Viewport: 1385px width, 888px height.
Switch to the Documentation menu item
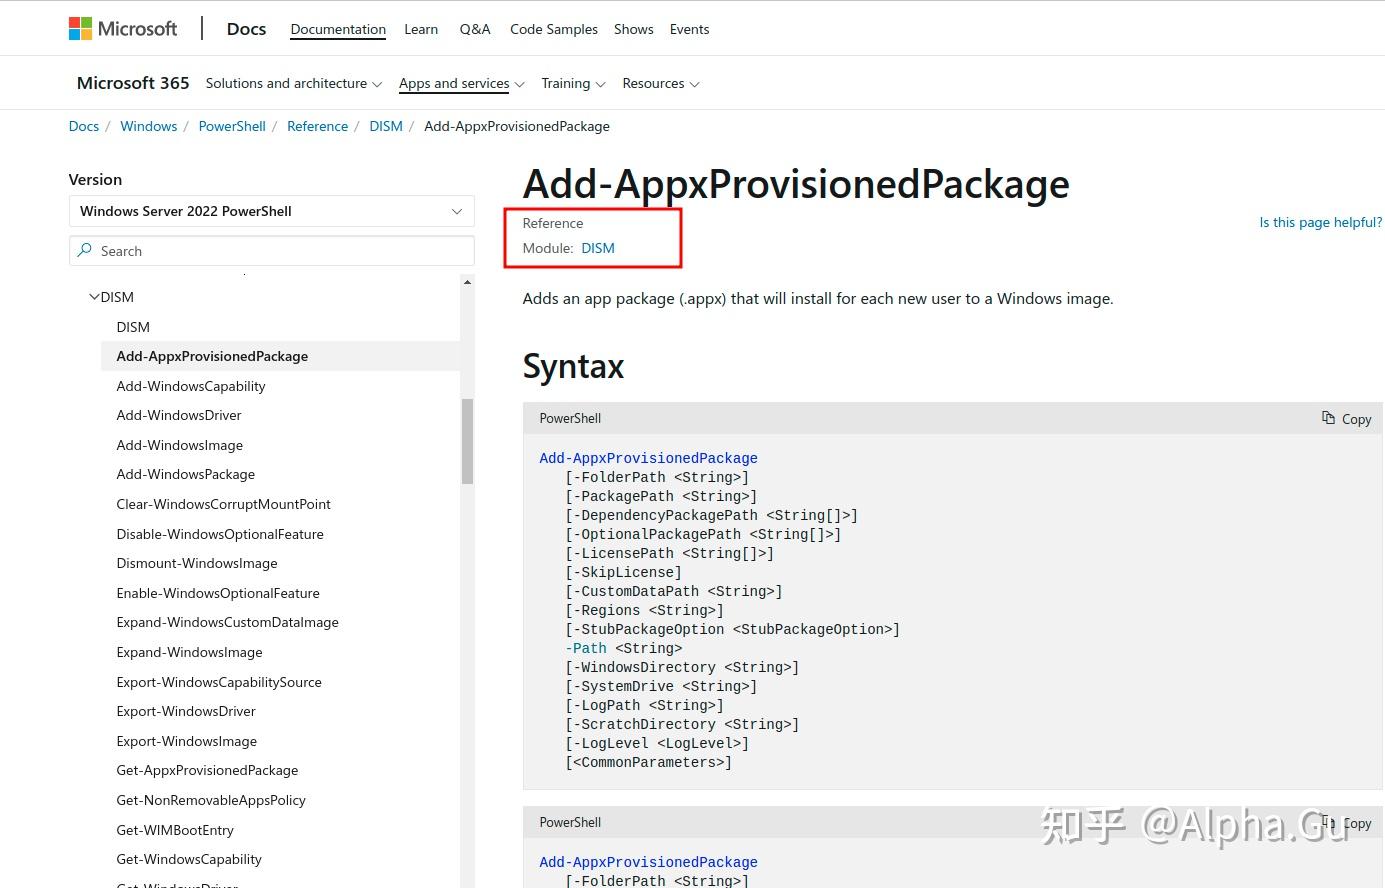[337, 29]
